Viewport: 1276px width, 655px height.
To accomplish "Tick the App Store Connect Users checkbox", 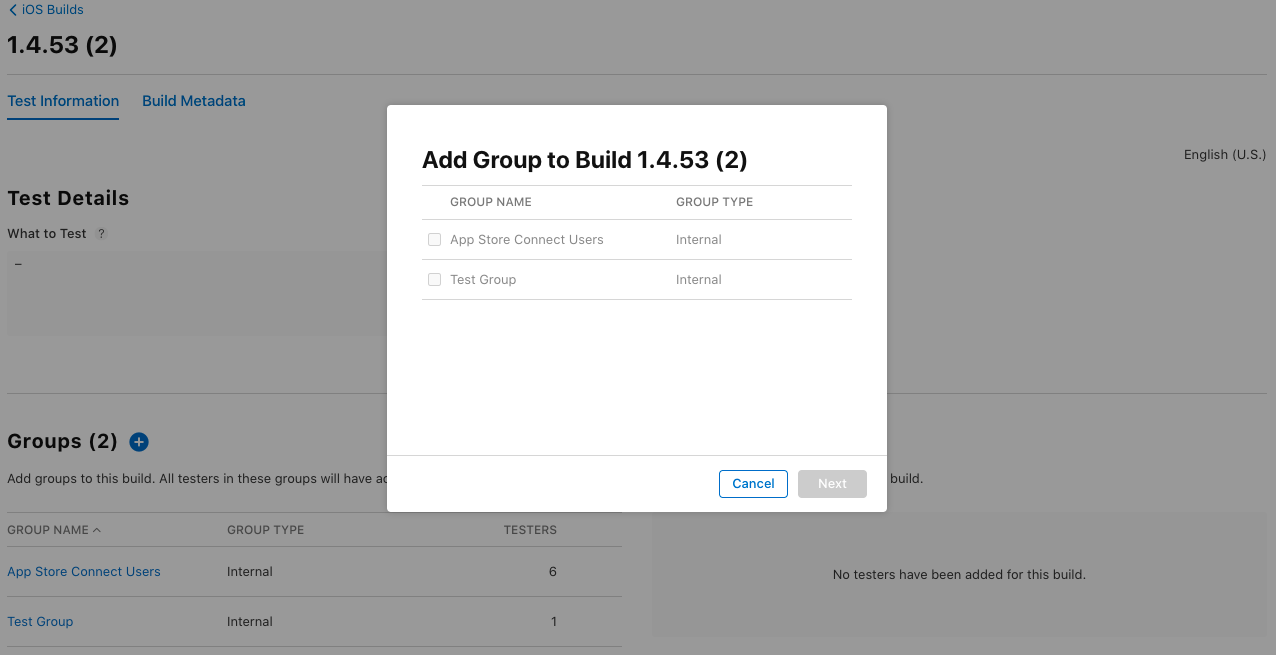I will point(434,240).
